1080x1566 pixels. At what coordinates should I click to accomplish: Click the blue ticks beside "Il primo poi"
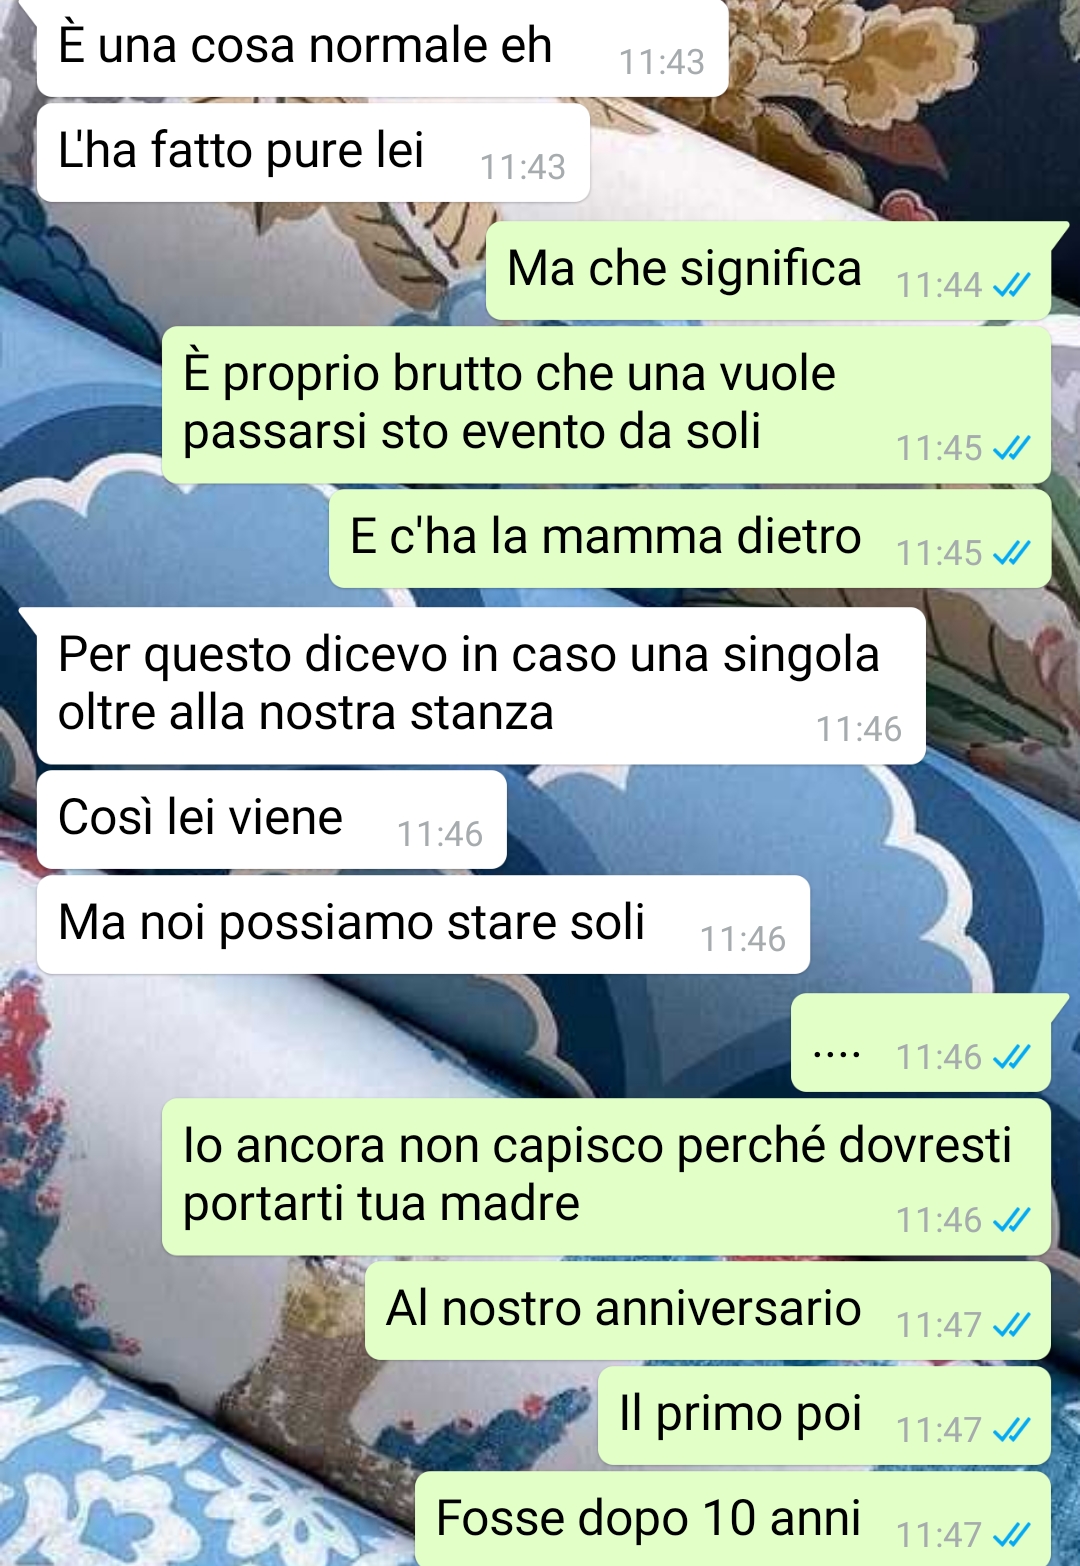pyautogui.click(x=1011, y=1431)
